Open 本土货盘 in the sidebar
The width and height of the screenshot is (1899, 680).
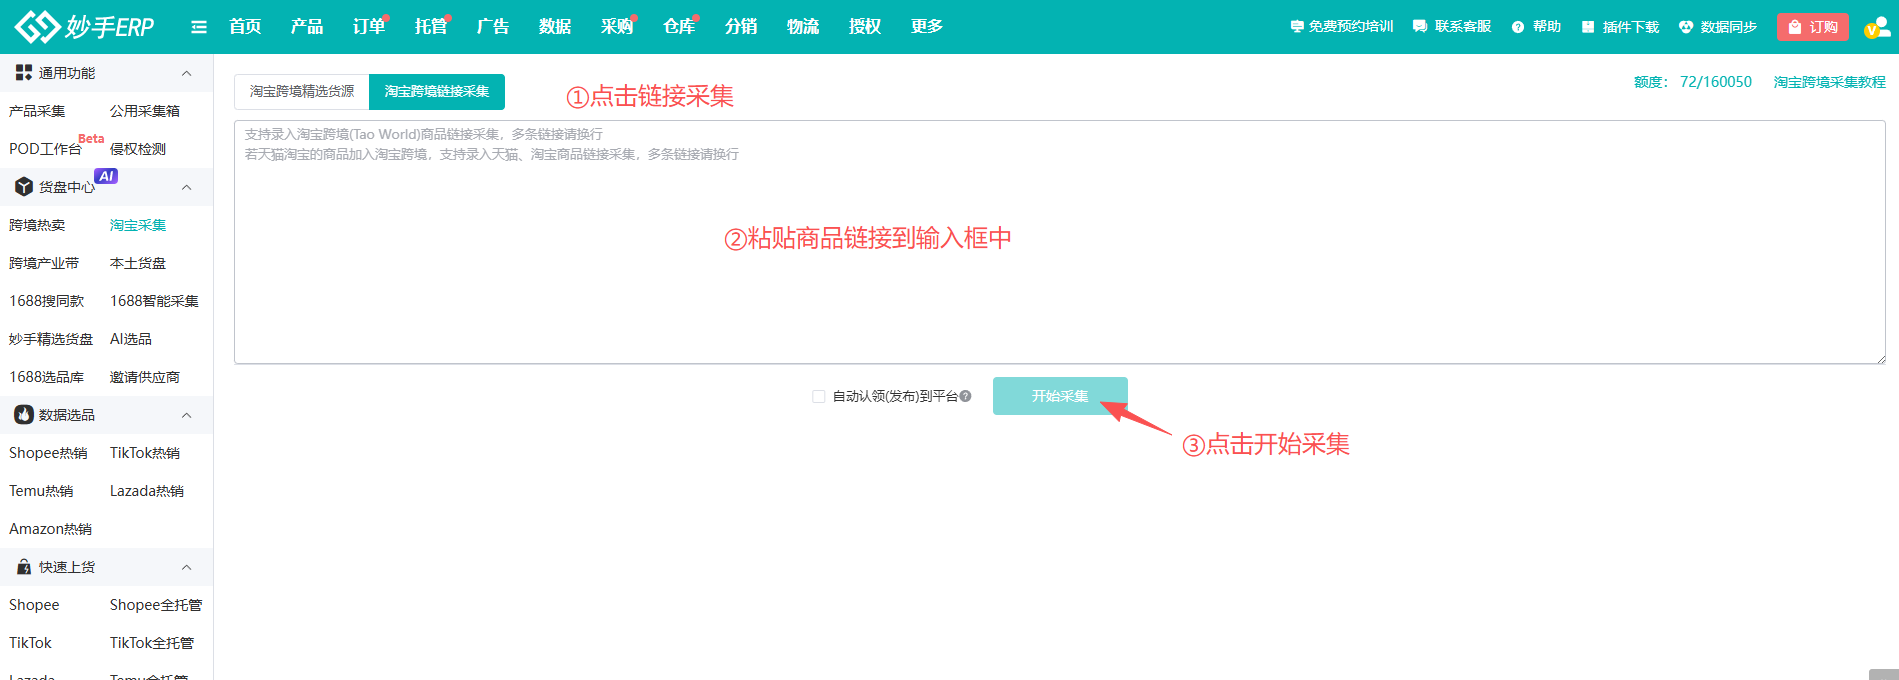138,263
